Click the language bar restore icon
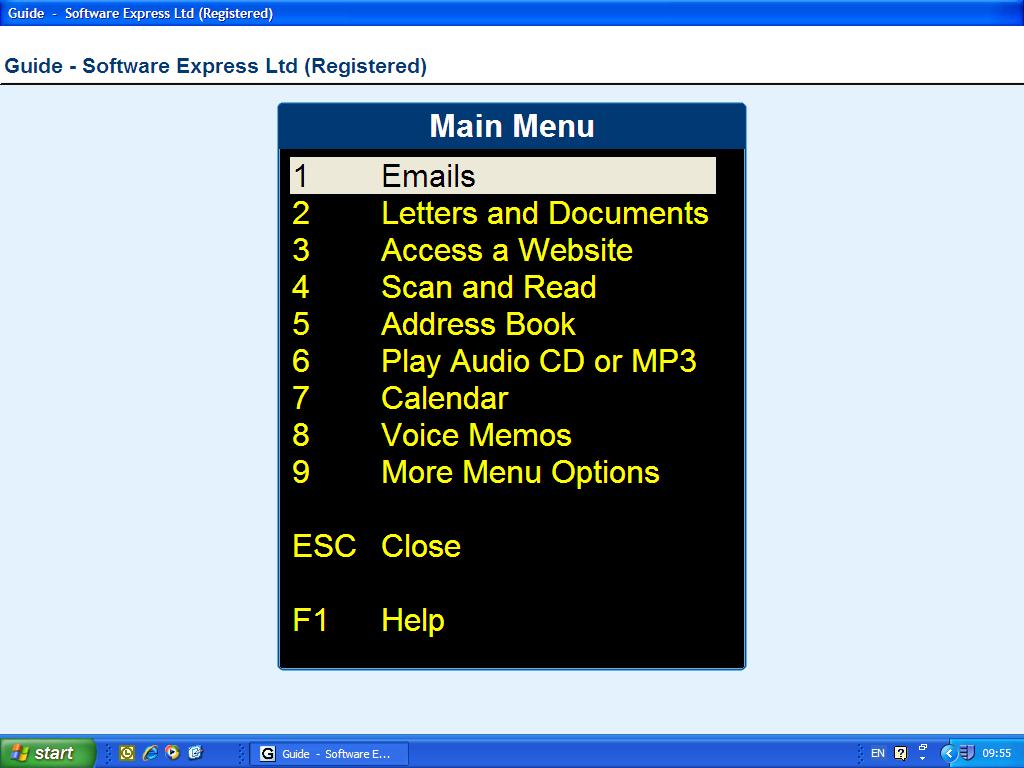Viewport: 1024px width, 768px height. (x=923, y=748)
